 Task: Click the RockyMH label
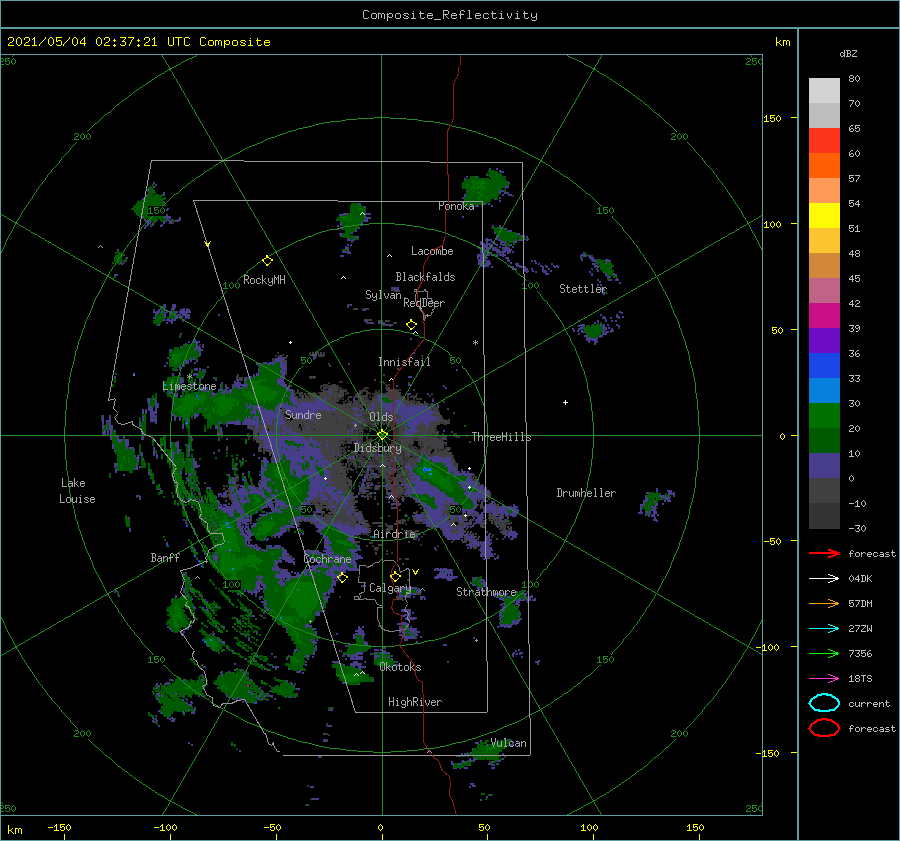tap(264, 280)
